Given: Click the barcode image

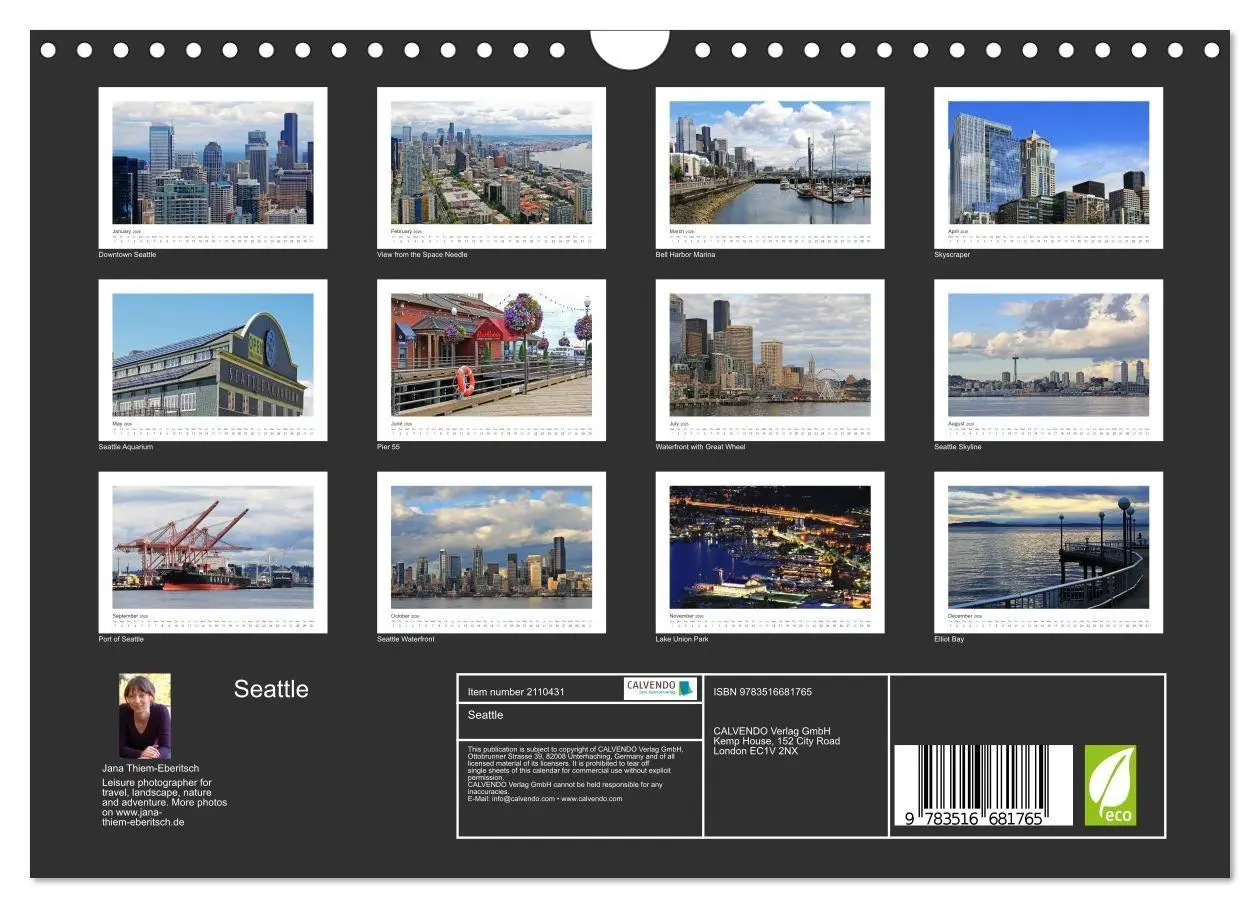Looking at the screenshot, I should click(983, 785).
